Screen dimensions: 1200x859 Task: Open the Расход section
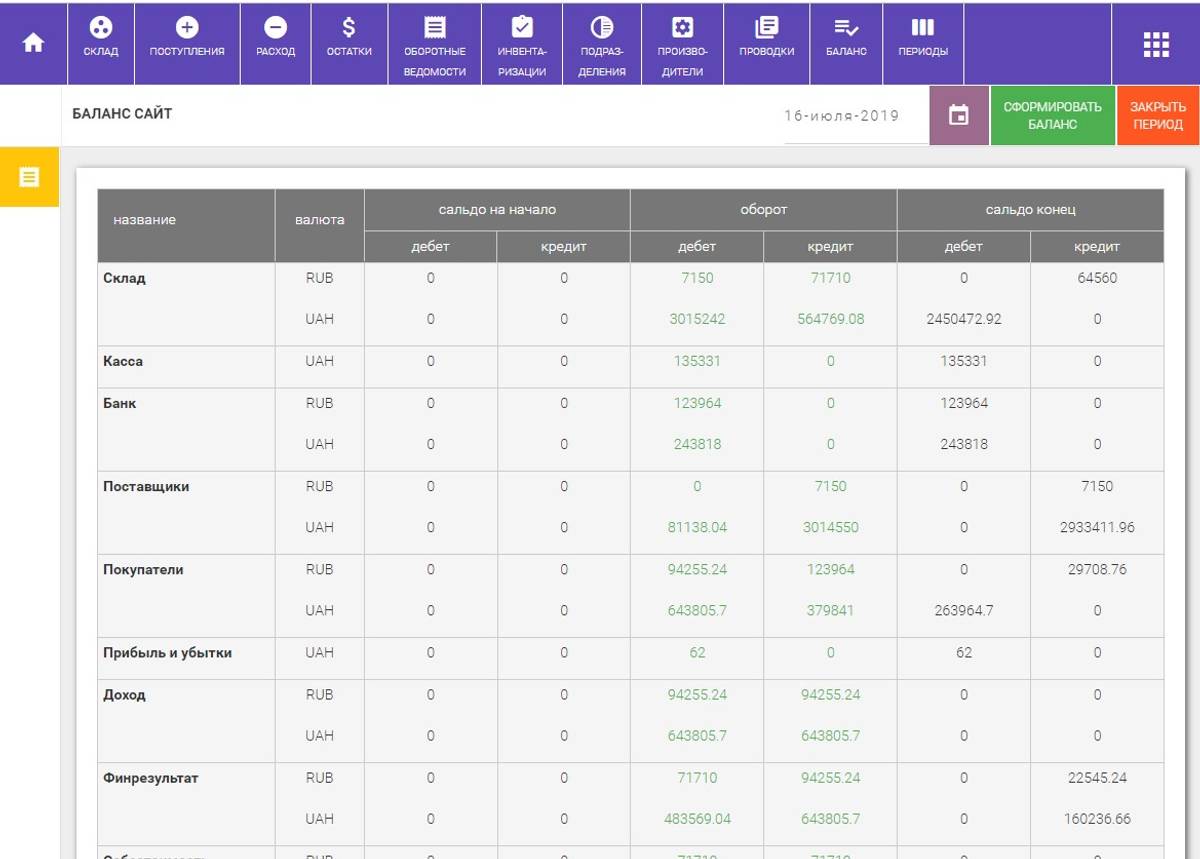pos(276,43)
